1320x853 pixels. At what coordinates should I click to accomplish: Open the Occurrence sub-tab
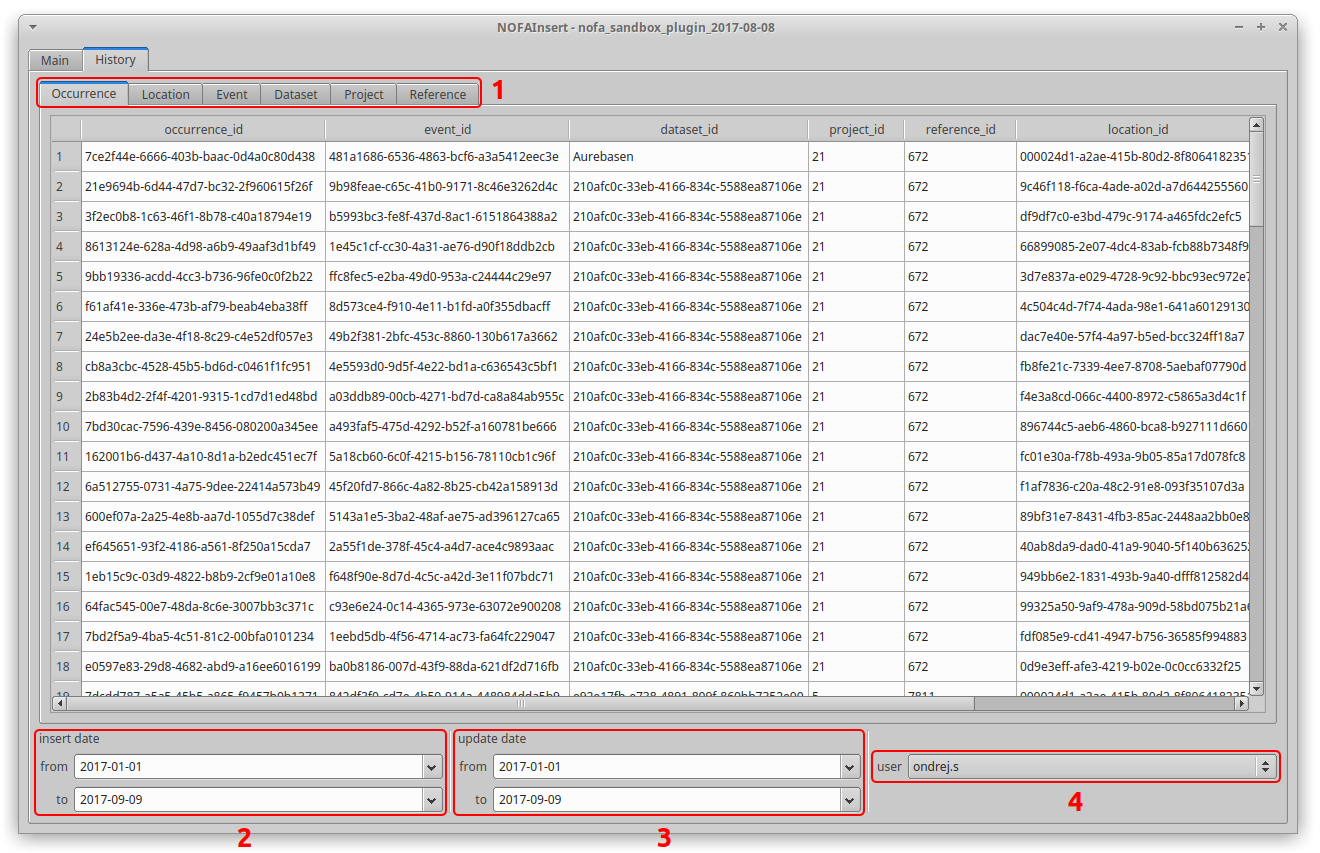84,94
